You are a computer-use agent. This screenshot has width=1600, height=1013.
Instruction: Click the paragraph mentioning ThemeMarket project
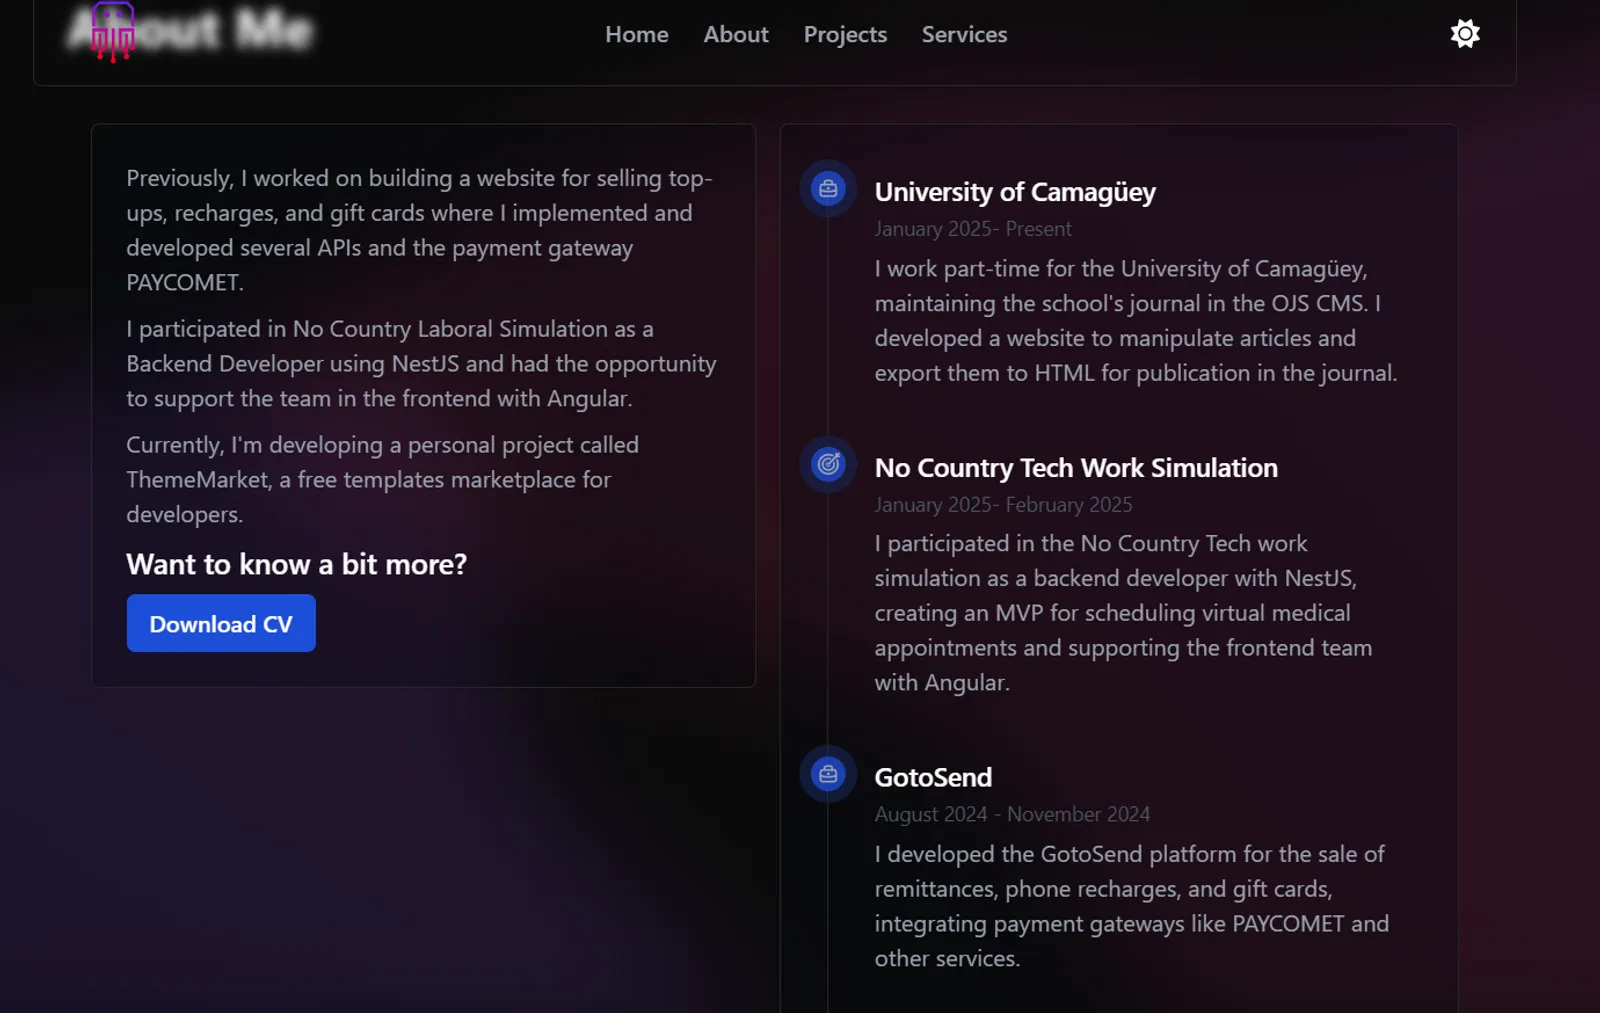tap(382, 480)
